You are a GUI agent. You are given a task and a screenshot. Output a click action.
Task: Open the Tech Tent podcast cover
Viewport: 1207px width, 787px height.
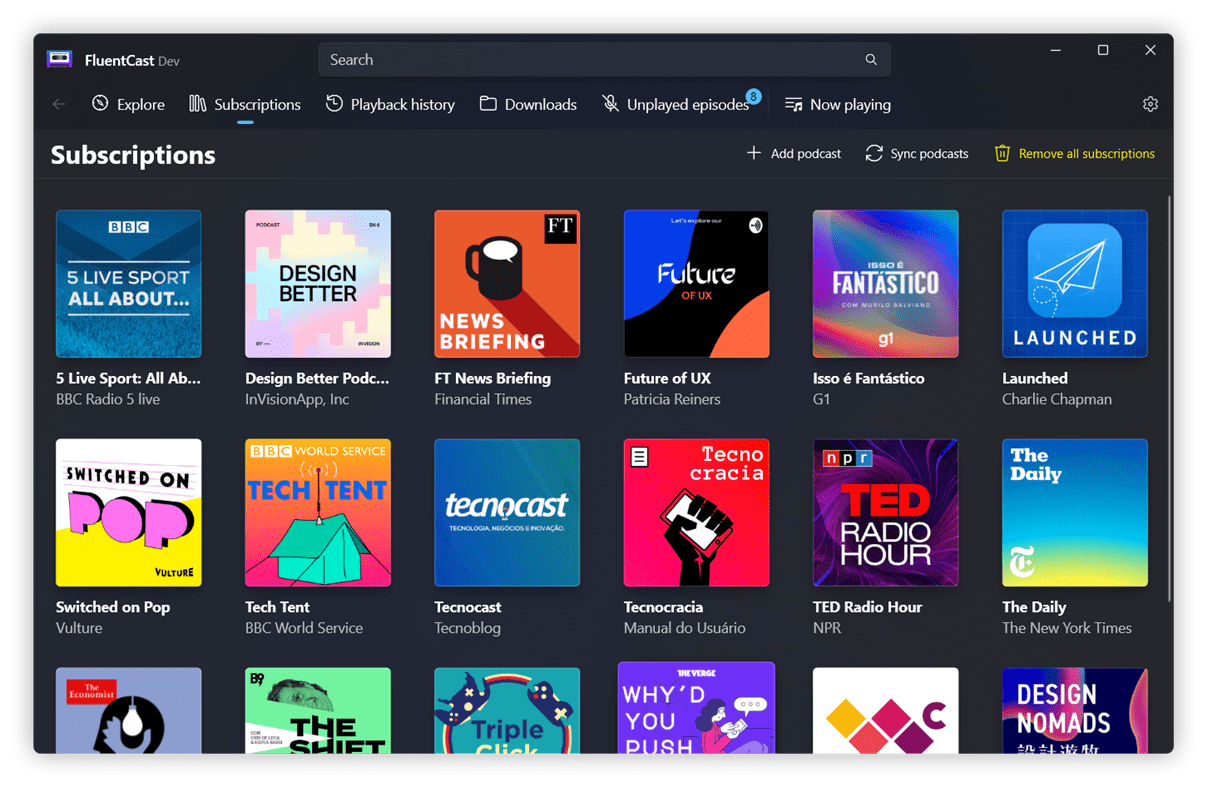coord(318,512)
